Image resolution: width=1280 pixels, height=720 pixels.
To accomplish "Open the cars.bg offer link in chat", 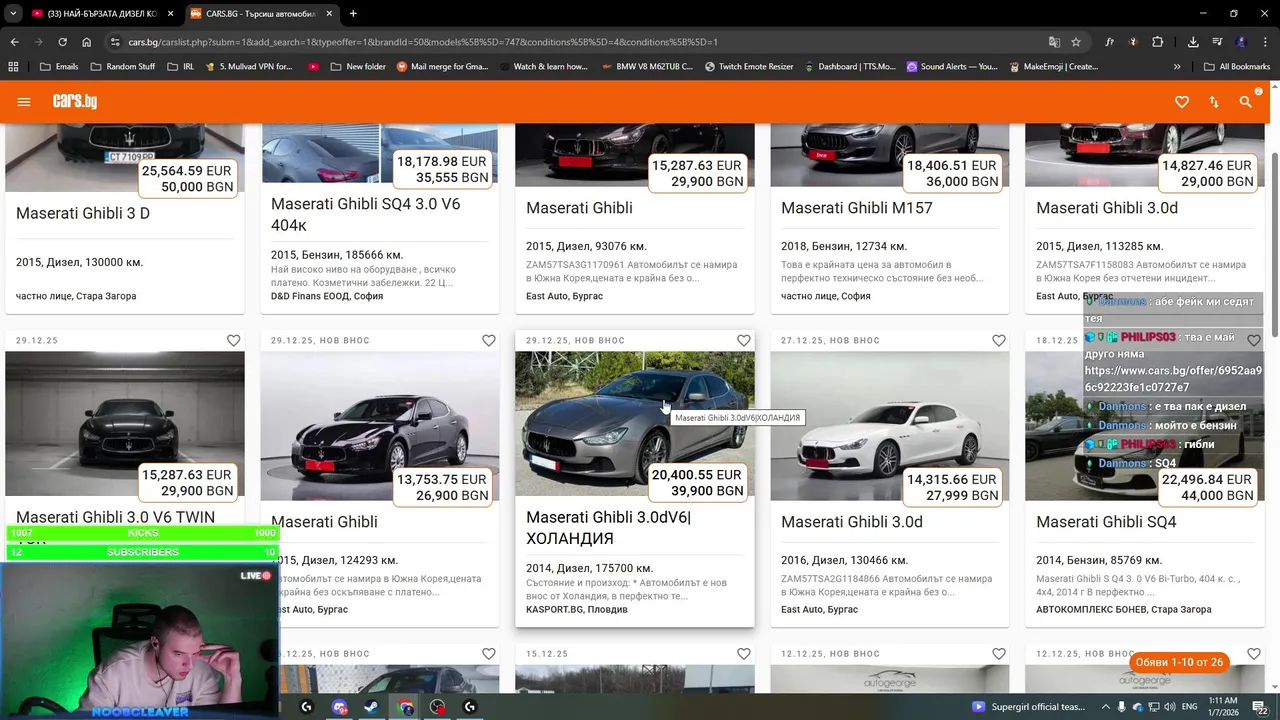I will pos(1173,379).
